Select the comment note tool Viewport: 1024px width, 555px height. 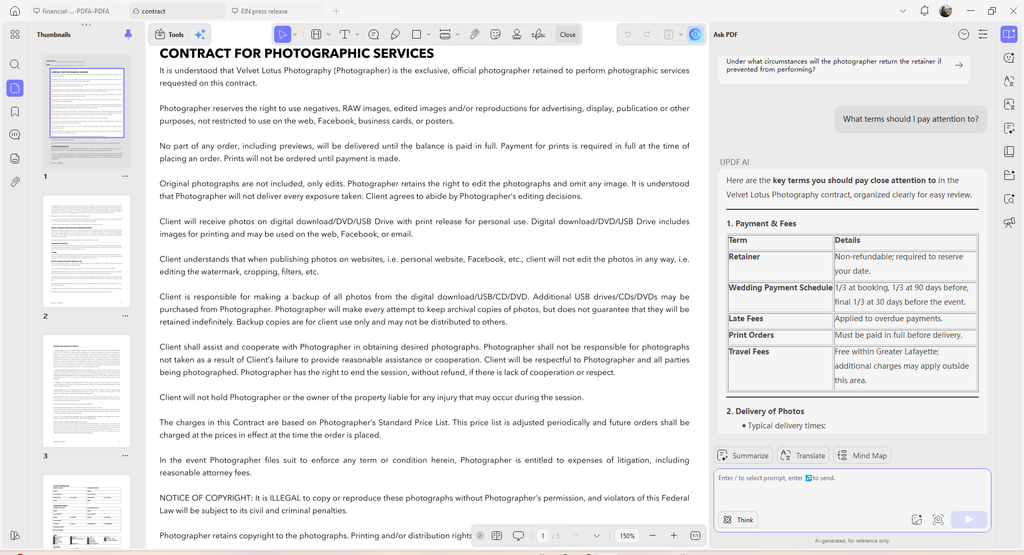click(374, 35)
